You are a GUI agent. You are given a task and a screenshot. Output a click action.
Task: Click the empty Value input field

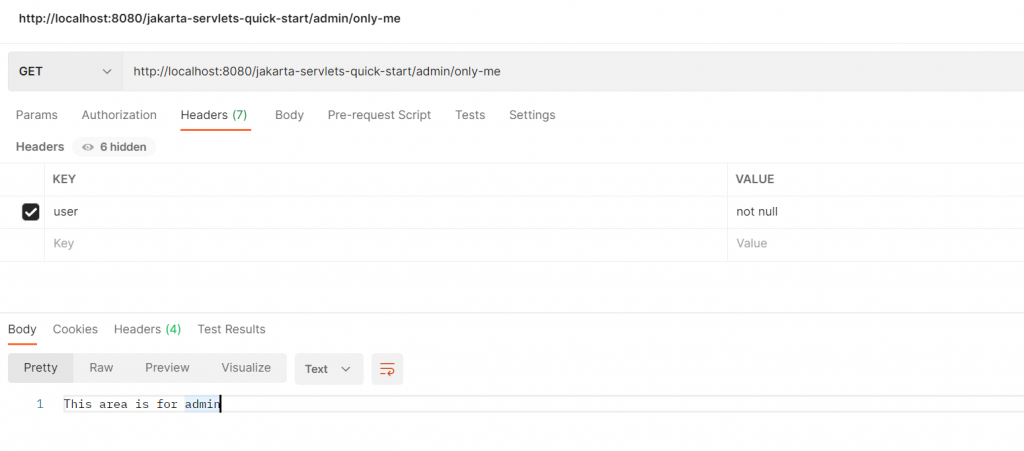875,244
